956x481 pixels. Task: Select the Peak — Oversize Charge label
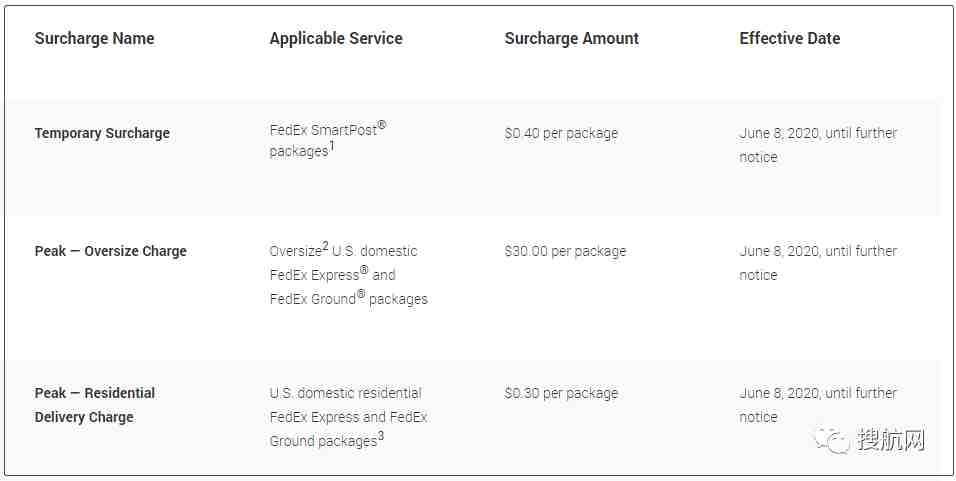110,251
